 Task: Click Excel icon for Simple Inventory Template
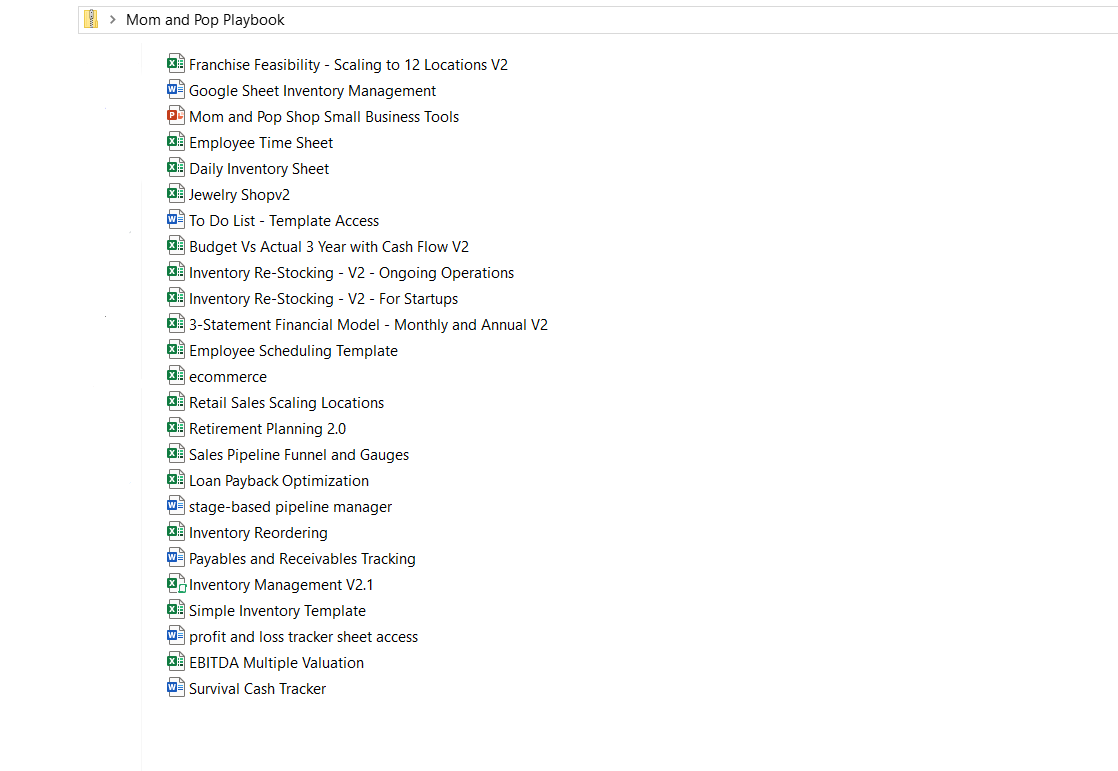pos(175,610)
